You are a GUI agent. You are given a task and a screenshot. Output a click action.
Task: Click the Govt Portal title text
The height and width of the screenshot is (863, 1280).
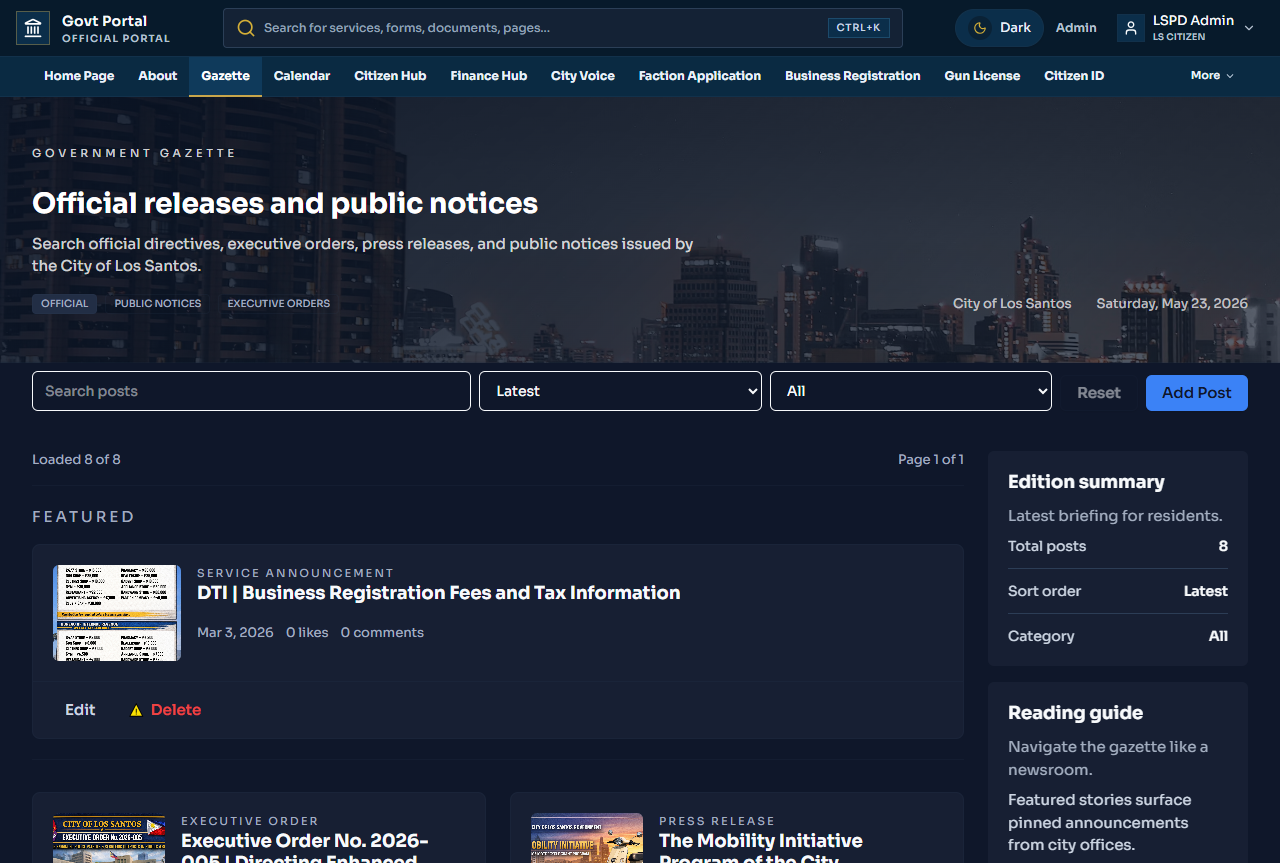(x=104, y=21)
